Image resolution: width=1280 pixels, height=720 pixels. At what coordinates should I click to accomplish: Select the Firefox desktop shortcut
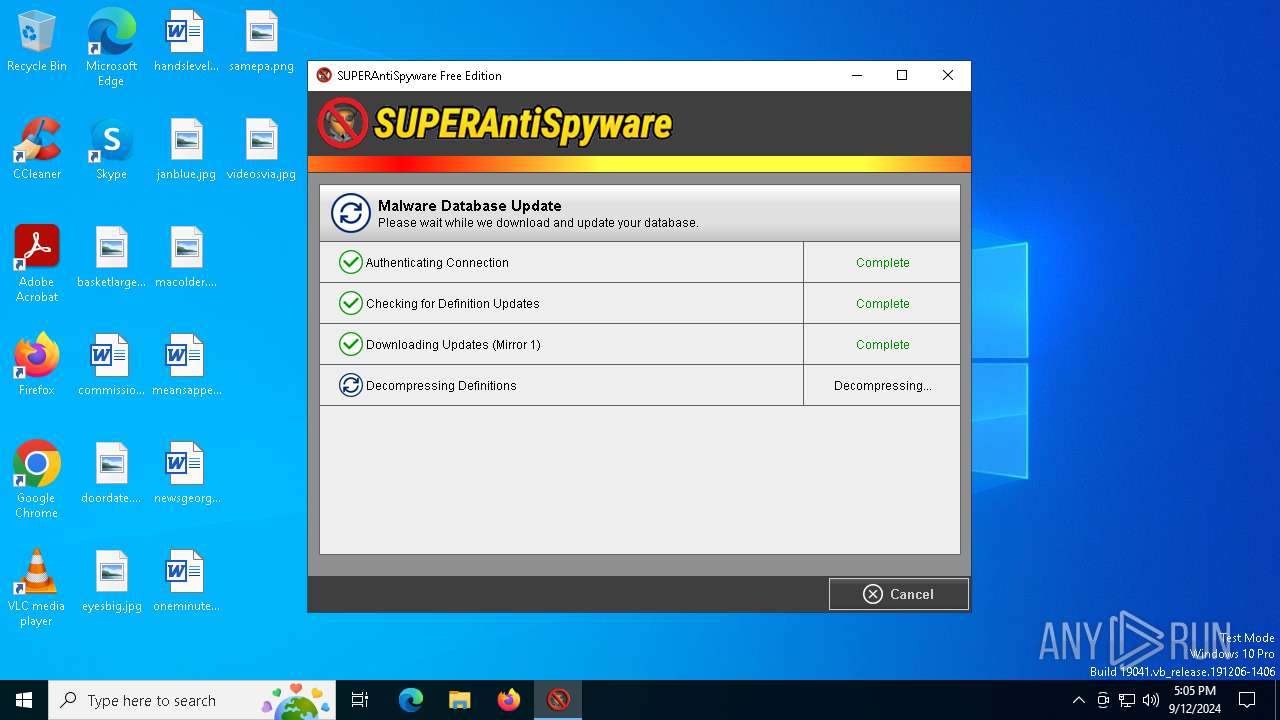37,365
